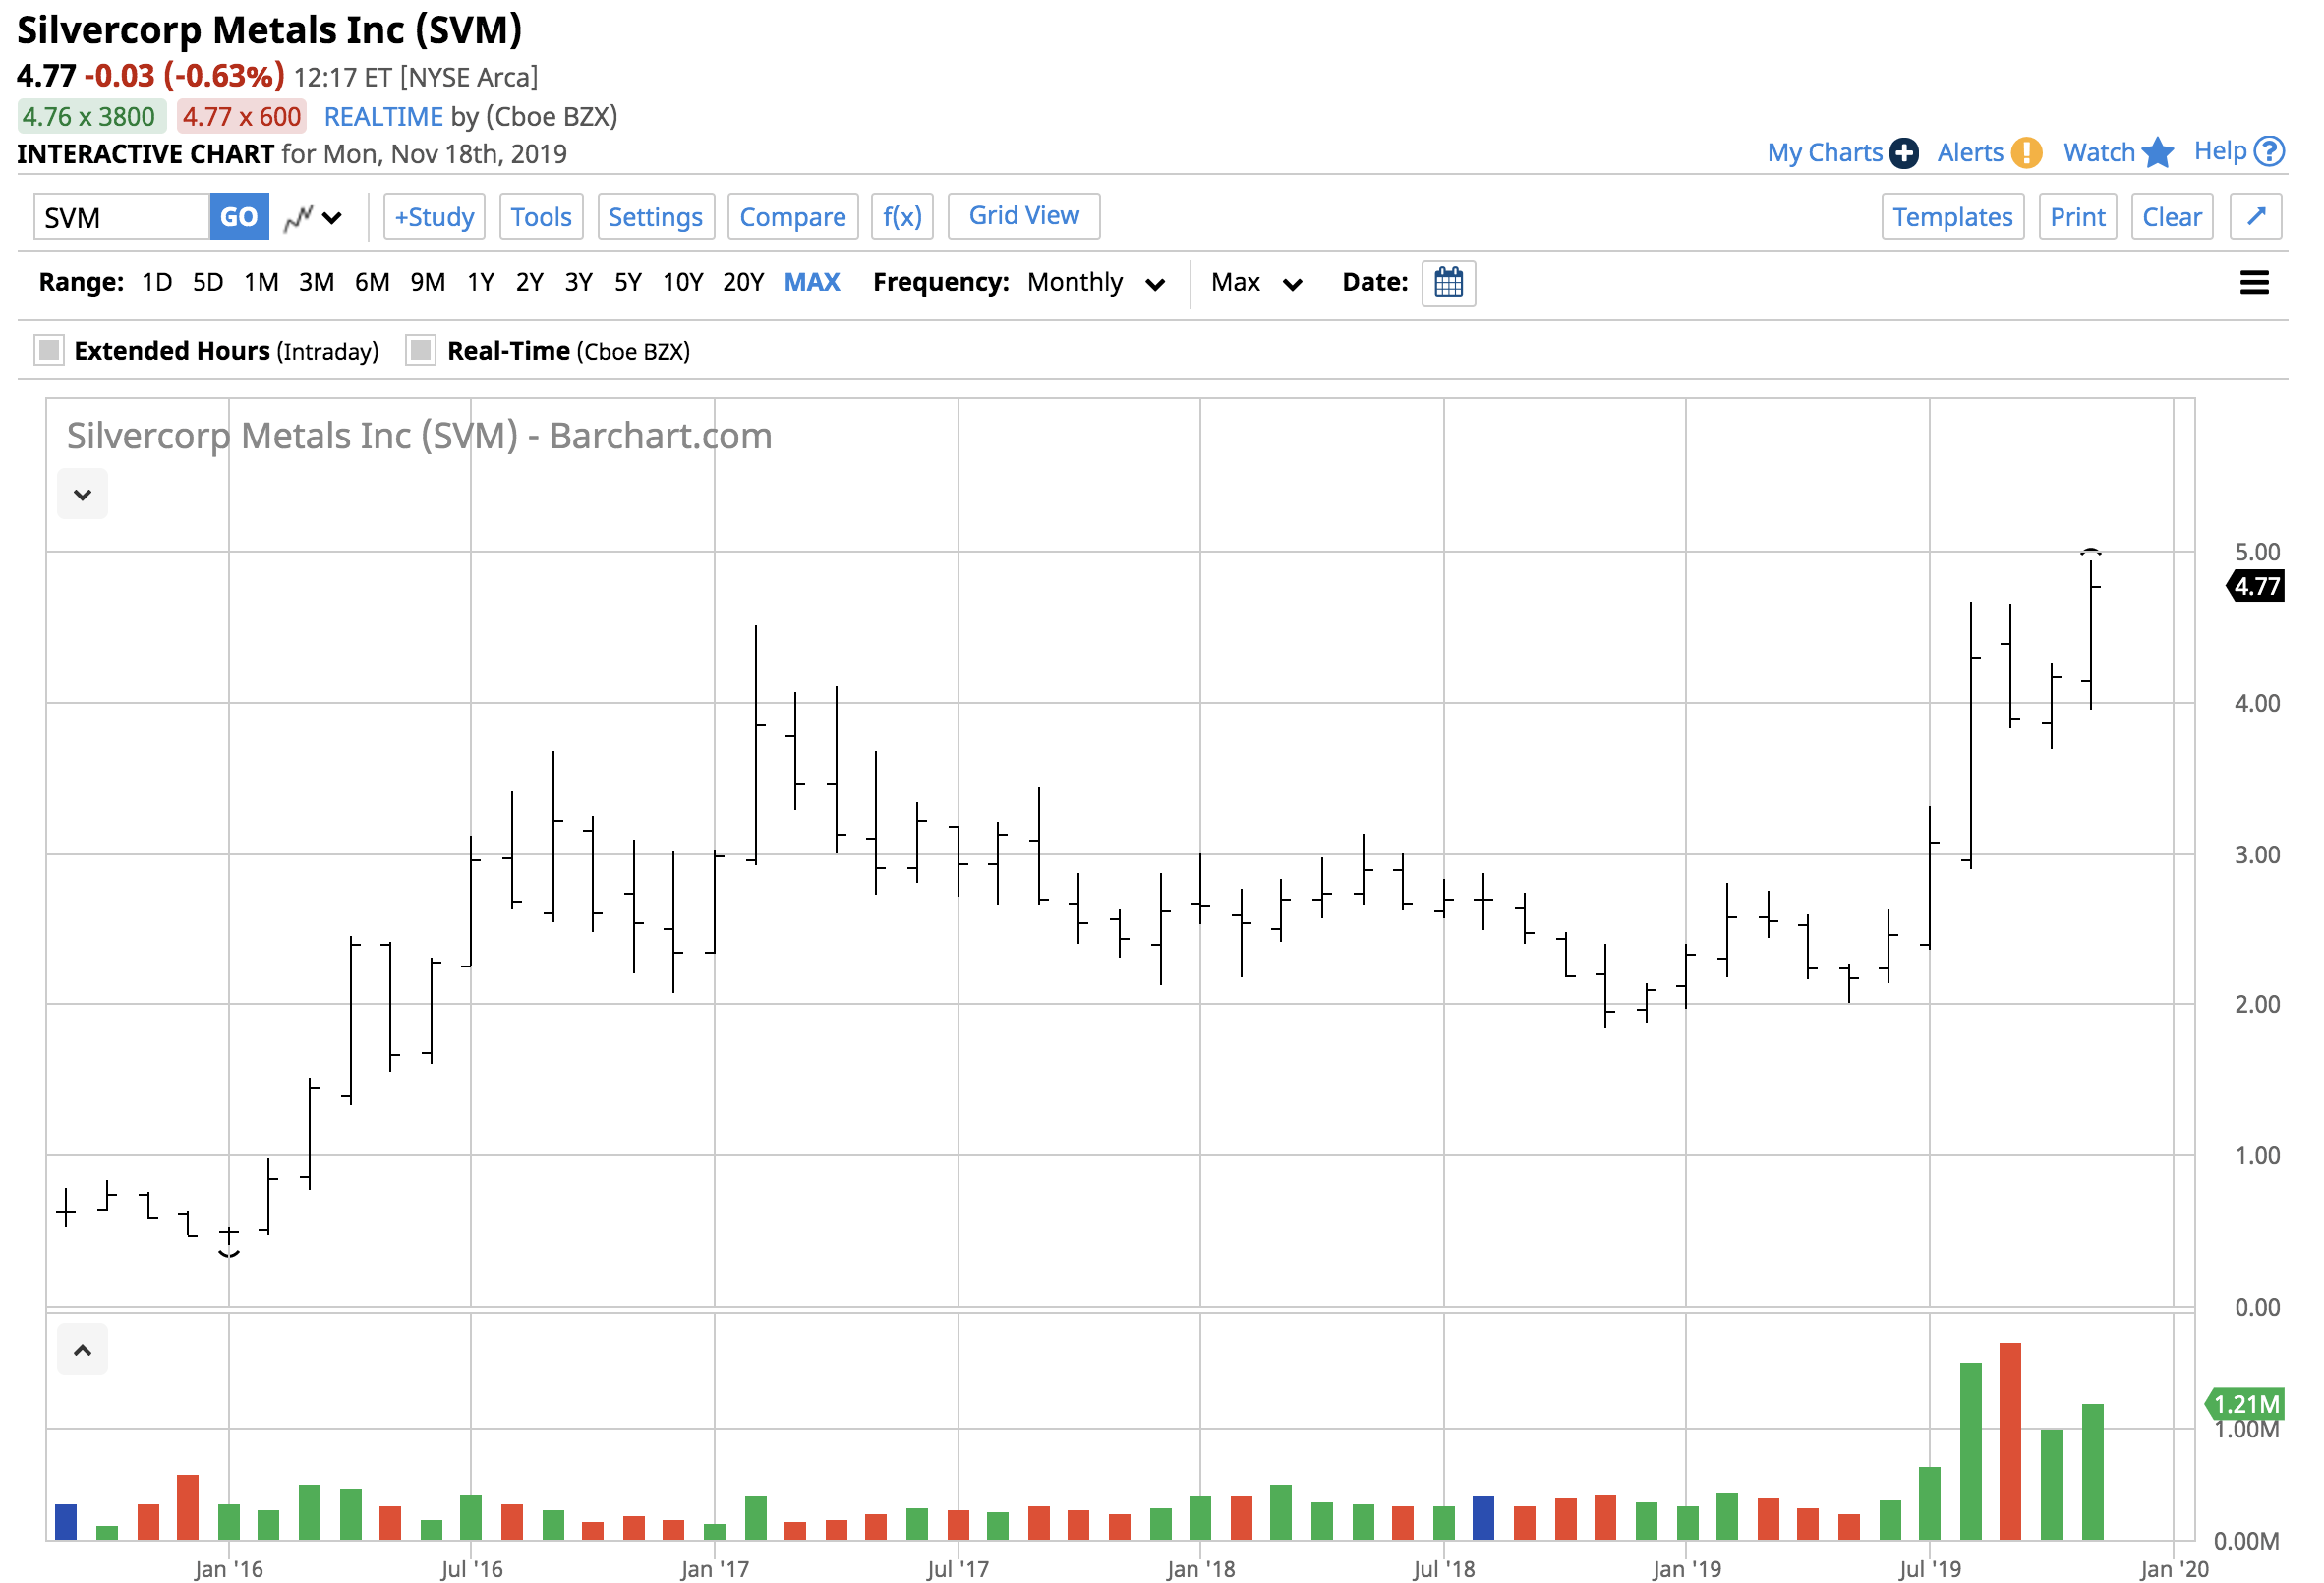Expand the price pane chevron menu
The height and width of the screenshot is (1583, 2324).
(83, 494)
